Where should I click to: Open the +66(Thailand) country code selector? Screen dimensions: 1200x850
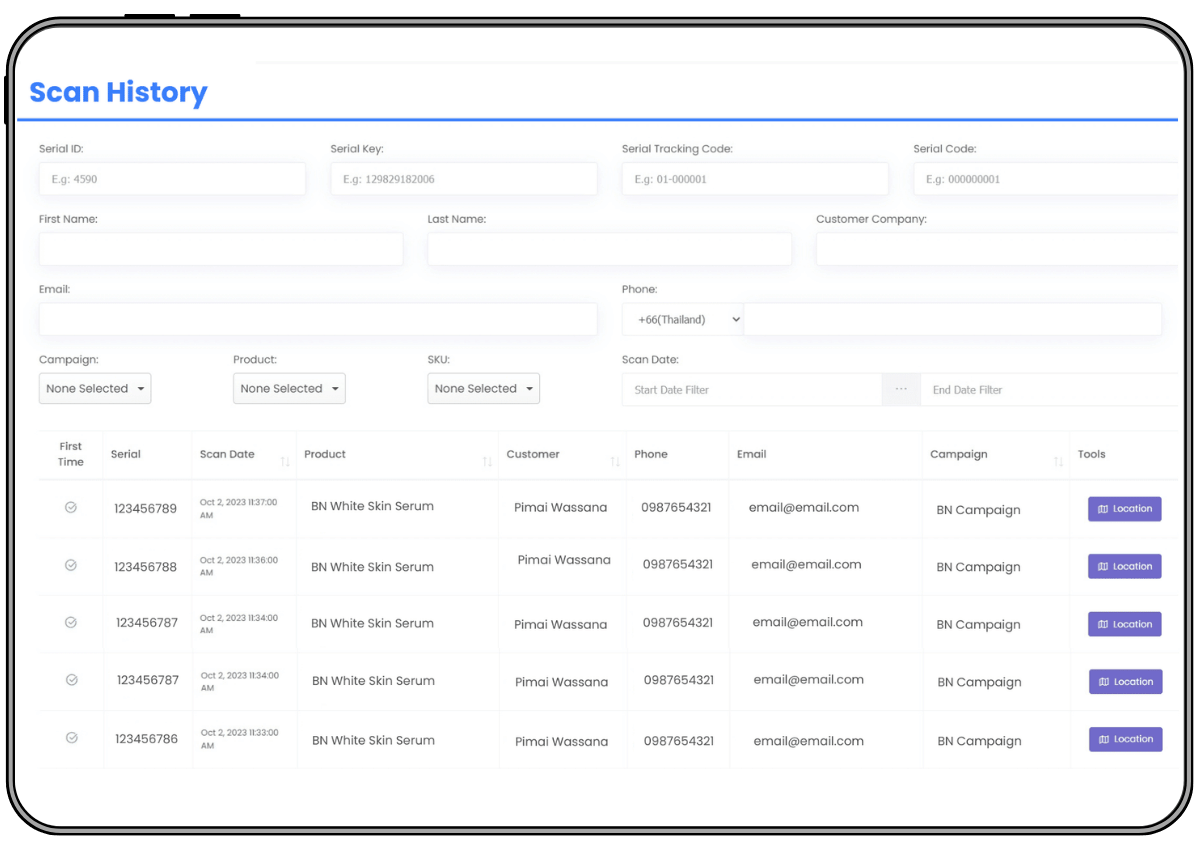[683, 320]
